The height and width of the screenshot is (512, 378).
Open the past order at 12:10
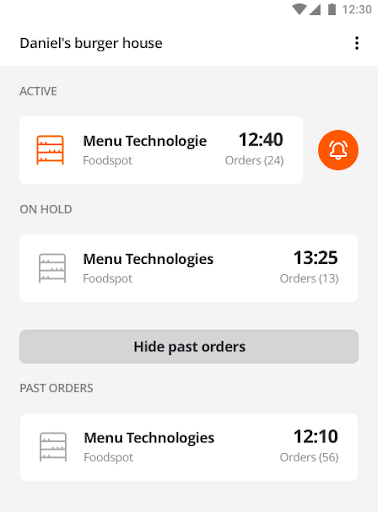pos(189,447)
